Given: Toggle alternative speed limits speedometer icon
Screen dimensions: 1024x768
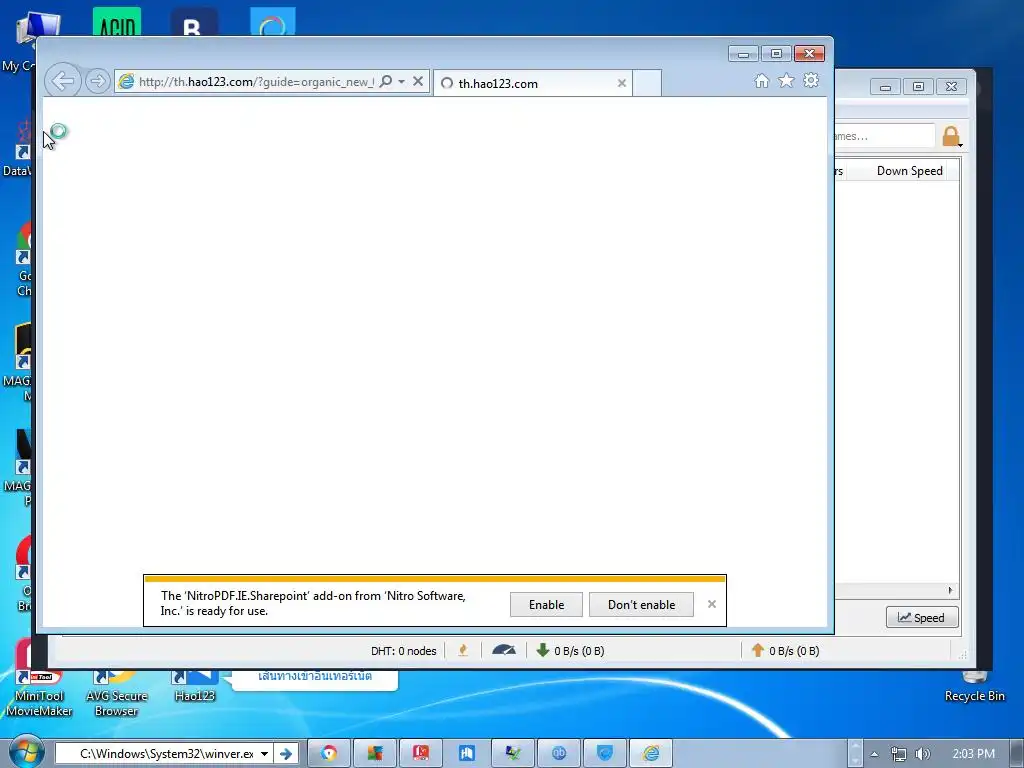Looking at the screenshot, I should (x=504, y=650).
